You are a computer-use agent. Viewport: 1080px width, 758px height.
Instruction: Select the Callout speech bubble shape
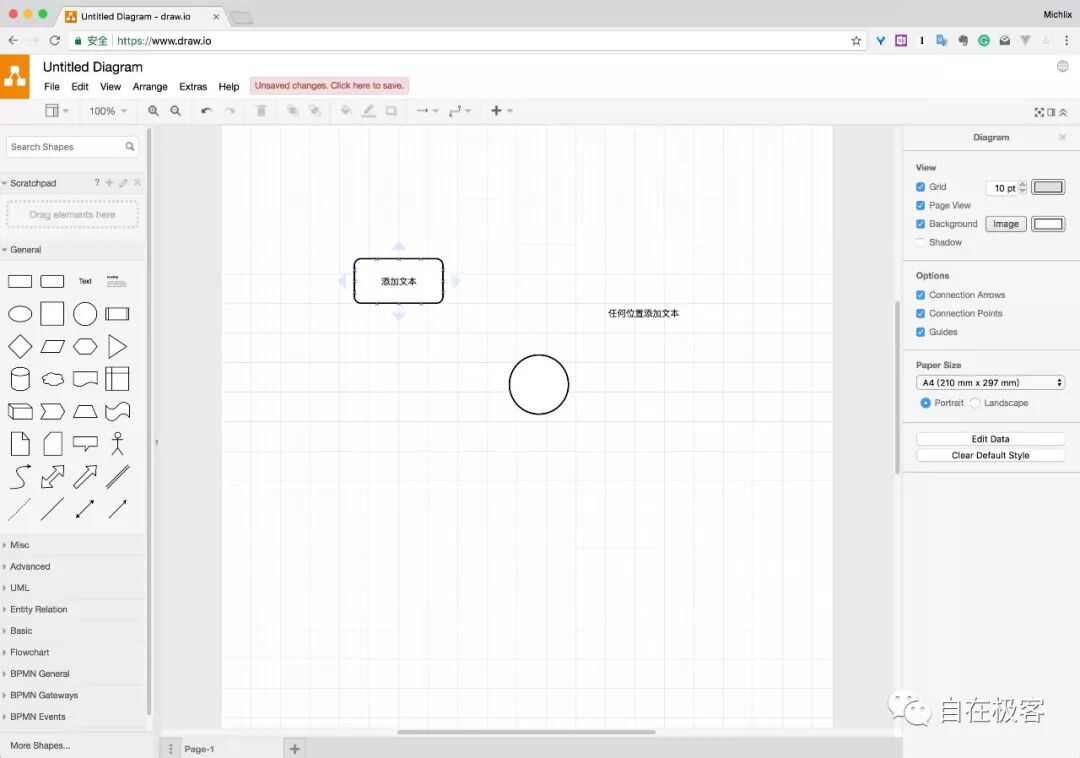tap(85, 443)
